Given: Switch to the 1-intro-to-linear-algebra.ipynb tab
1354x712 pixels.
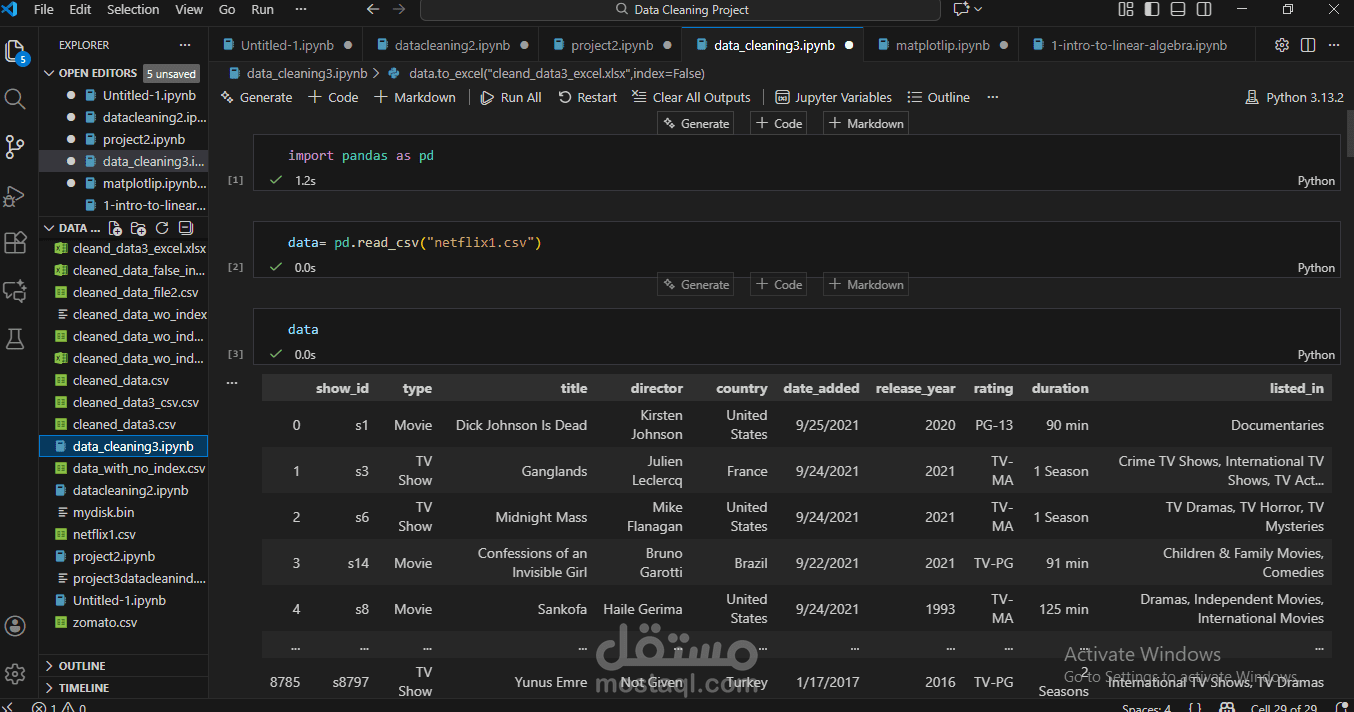Looking at the screenshot, I should click(1138, 45).
